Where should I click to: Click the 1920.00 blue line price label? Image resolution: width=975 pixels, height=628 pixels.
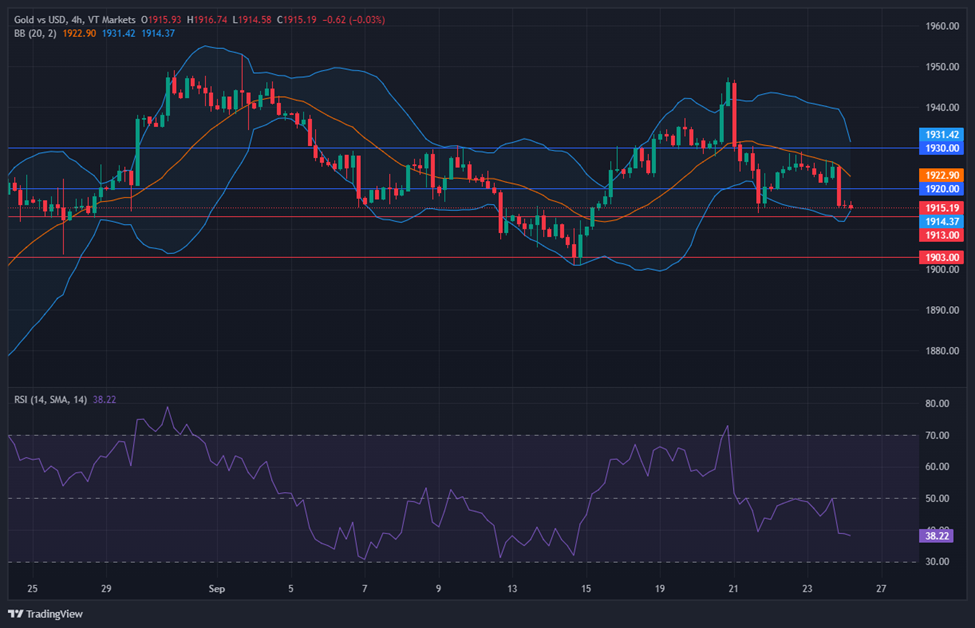(941, 189)
